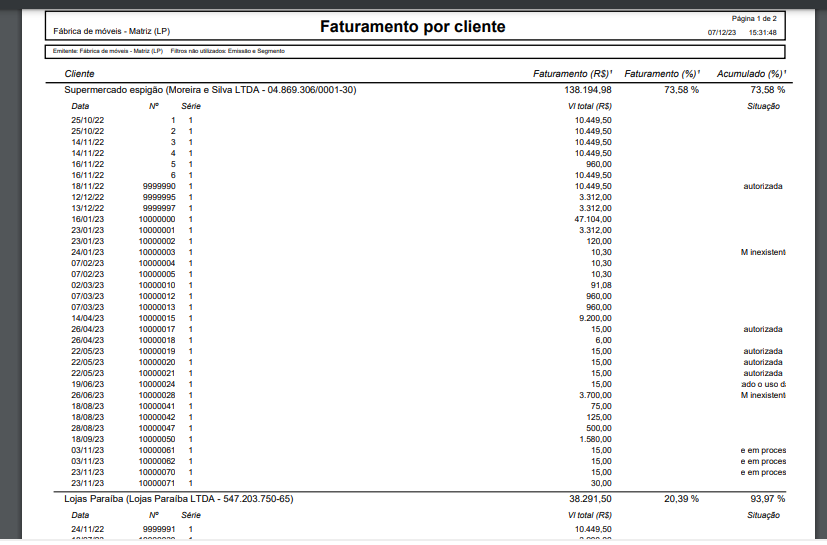The height and width of the screenshot is (545, 827).
Task: Select invoice number 9999997
Action: click(159, 208)
